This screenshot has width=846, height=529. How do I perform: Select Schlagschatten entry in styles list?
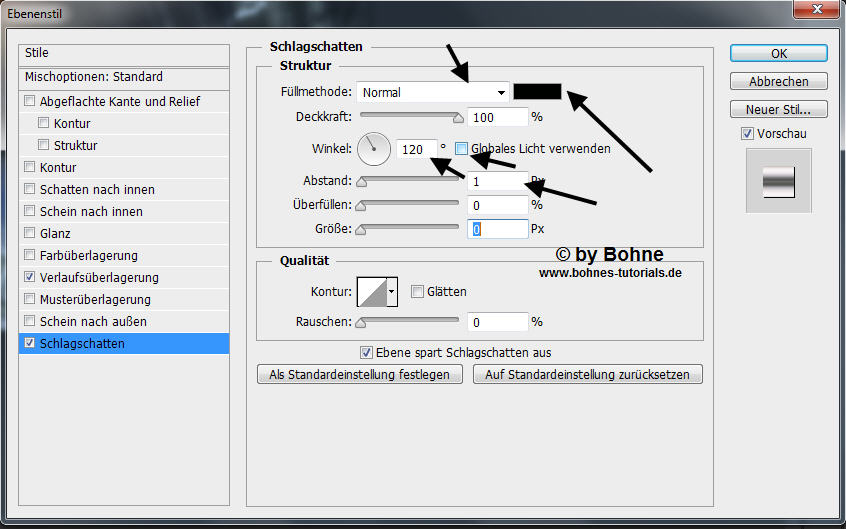[82, 343]
